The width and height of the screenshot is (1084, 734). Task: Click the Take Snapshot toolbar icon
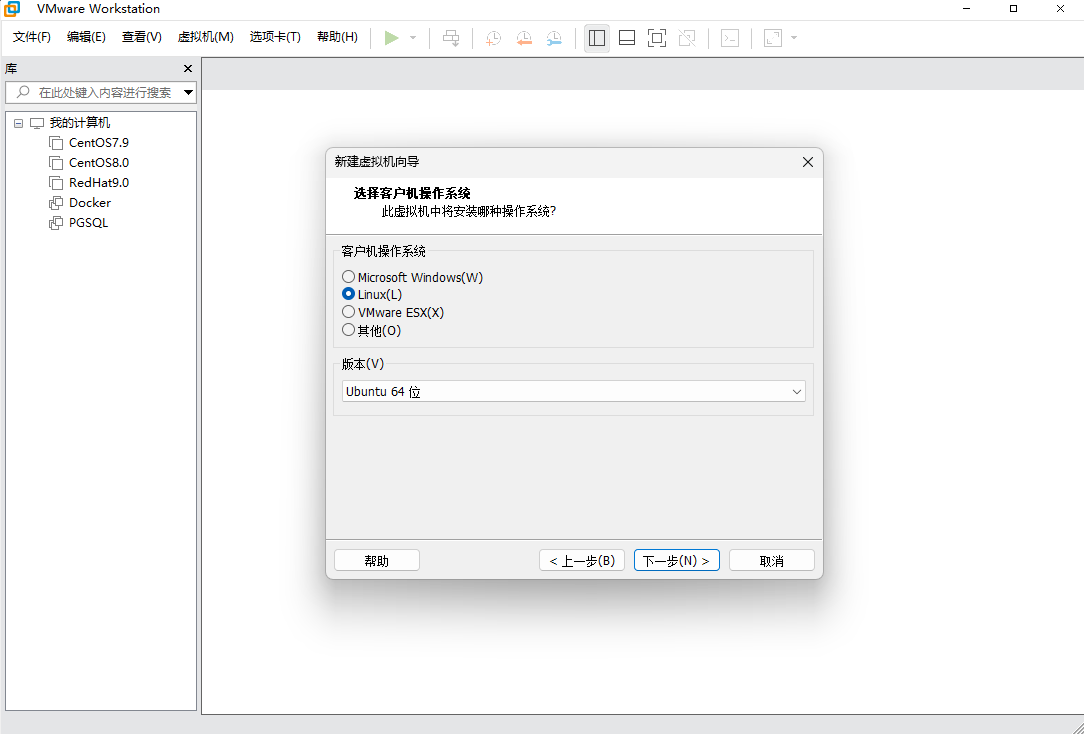[493, 38]
